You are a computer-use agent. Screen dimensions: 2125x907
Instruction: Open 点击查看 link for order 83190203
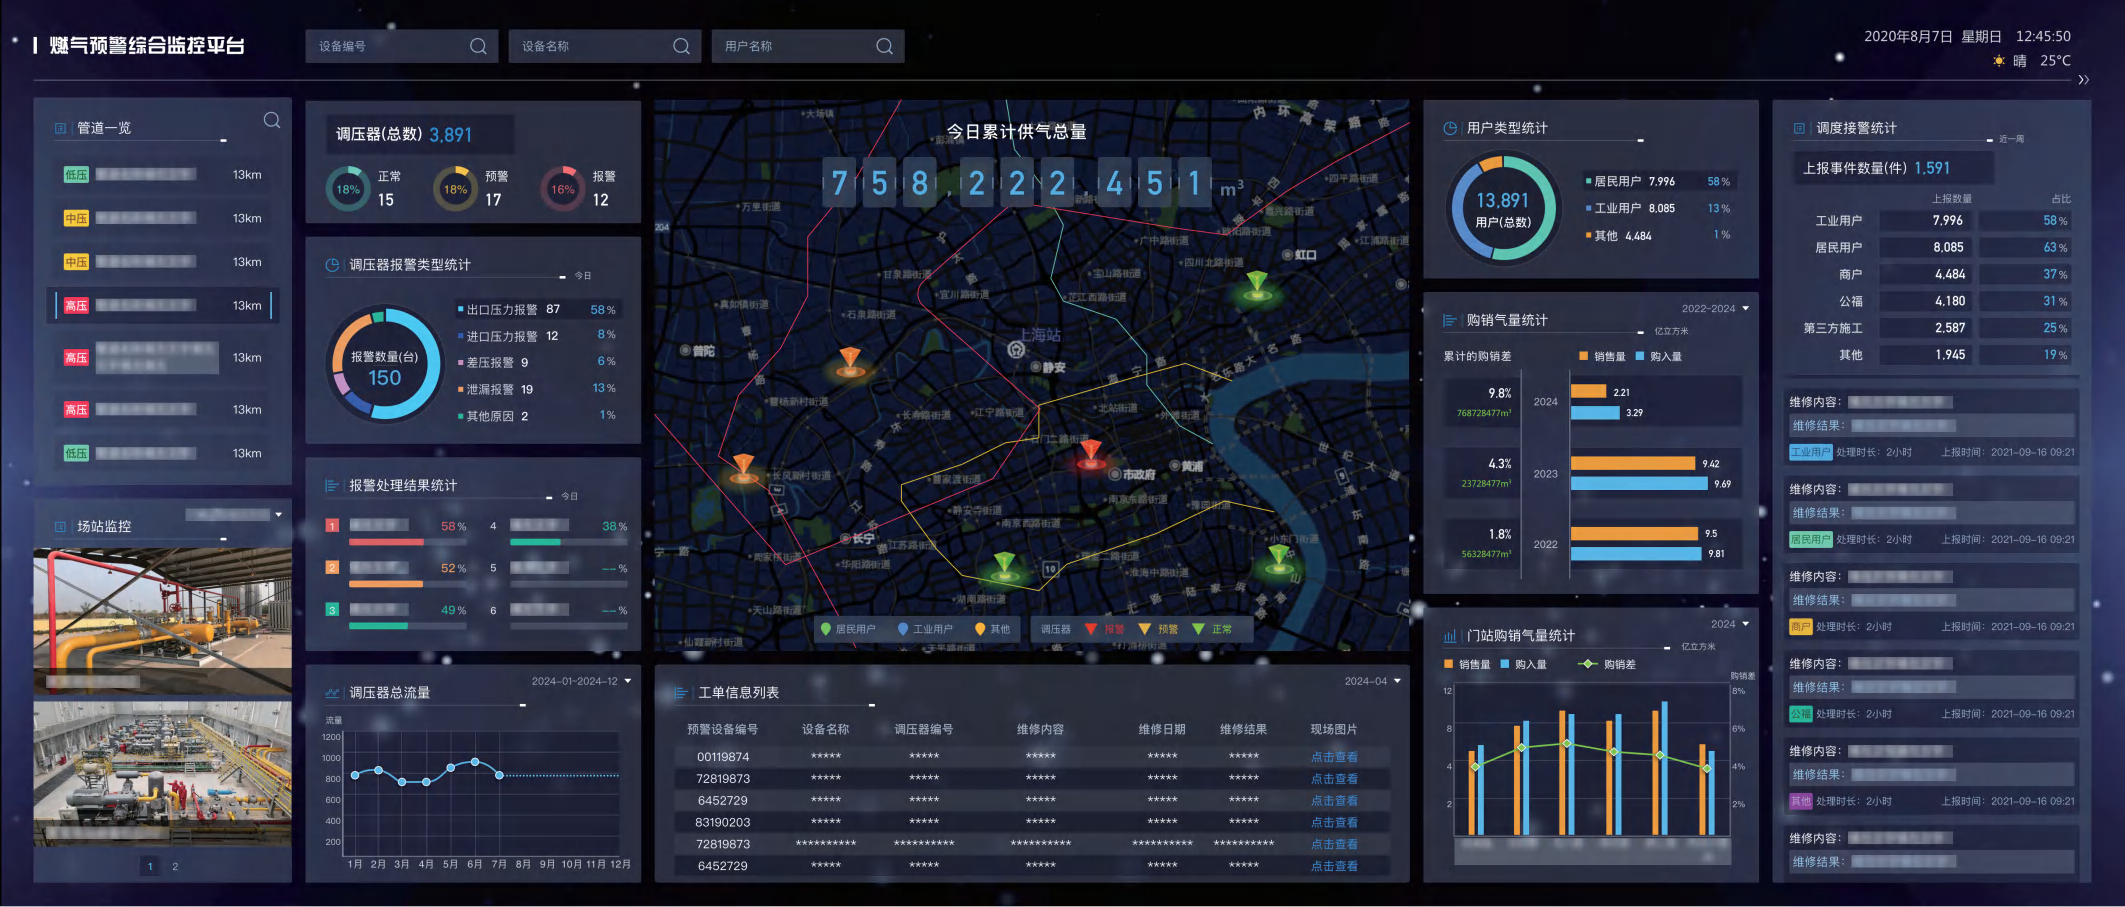1334,822
